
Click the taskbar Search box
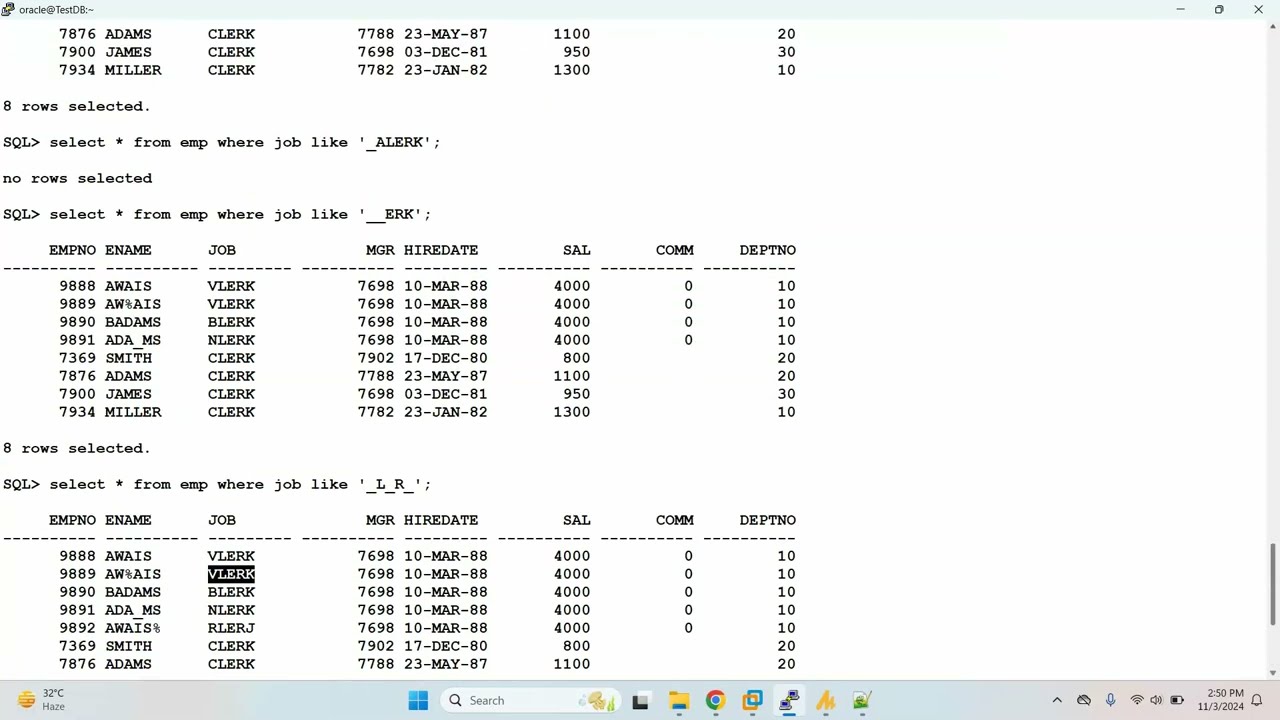530,700
